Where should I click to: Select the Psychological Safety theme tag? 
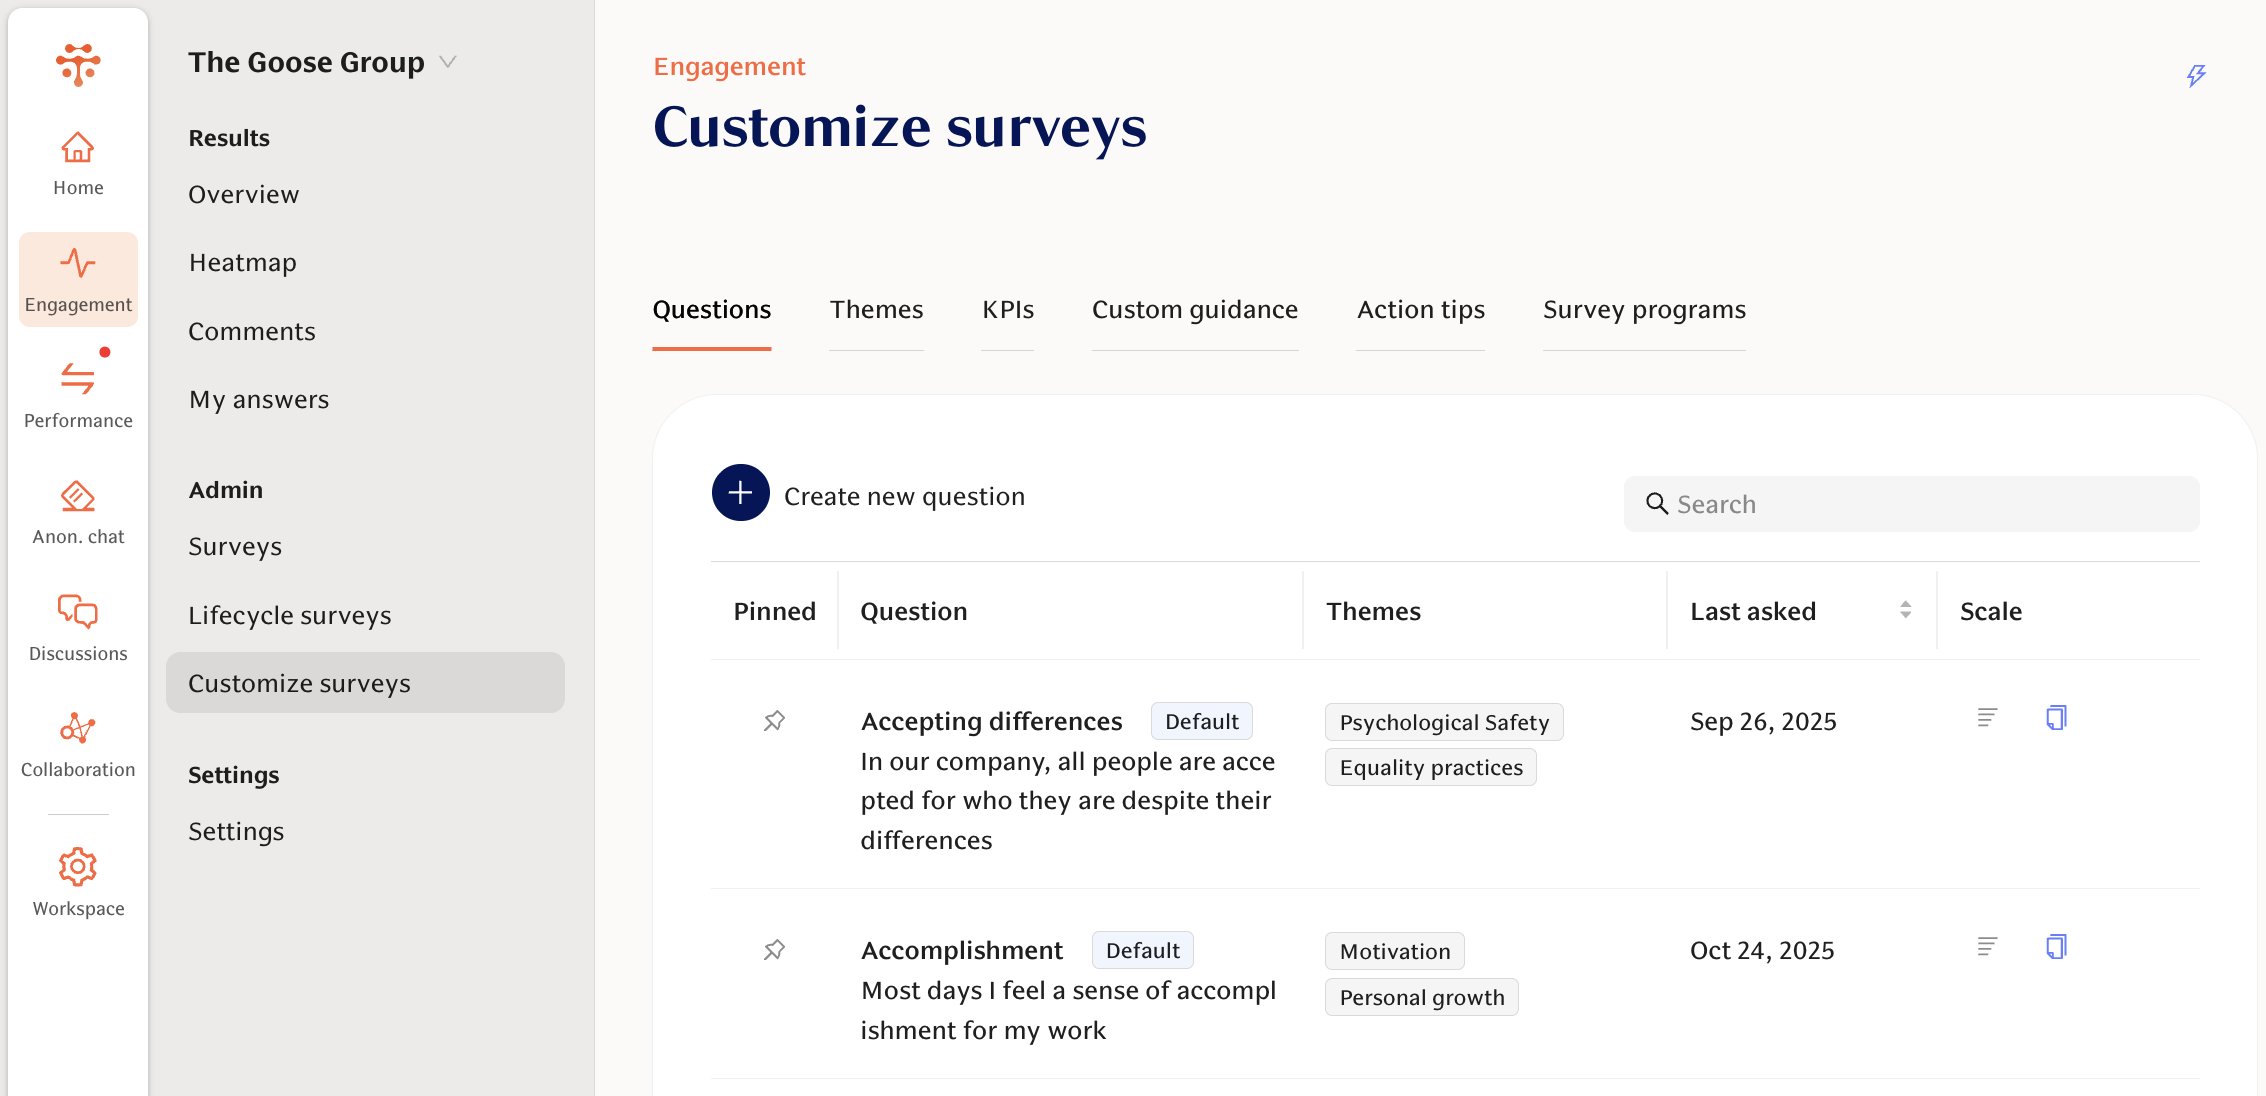pos(1443,722)
